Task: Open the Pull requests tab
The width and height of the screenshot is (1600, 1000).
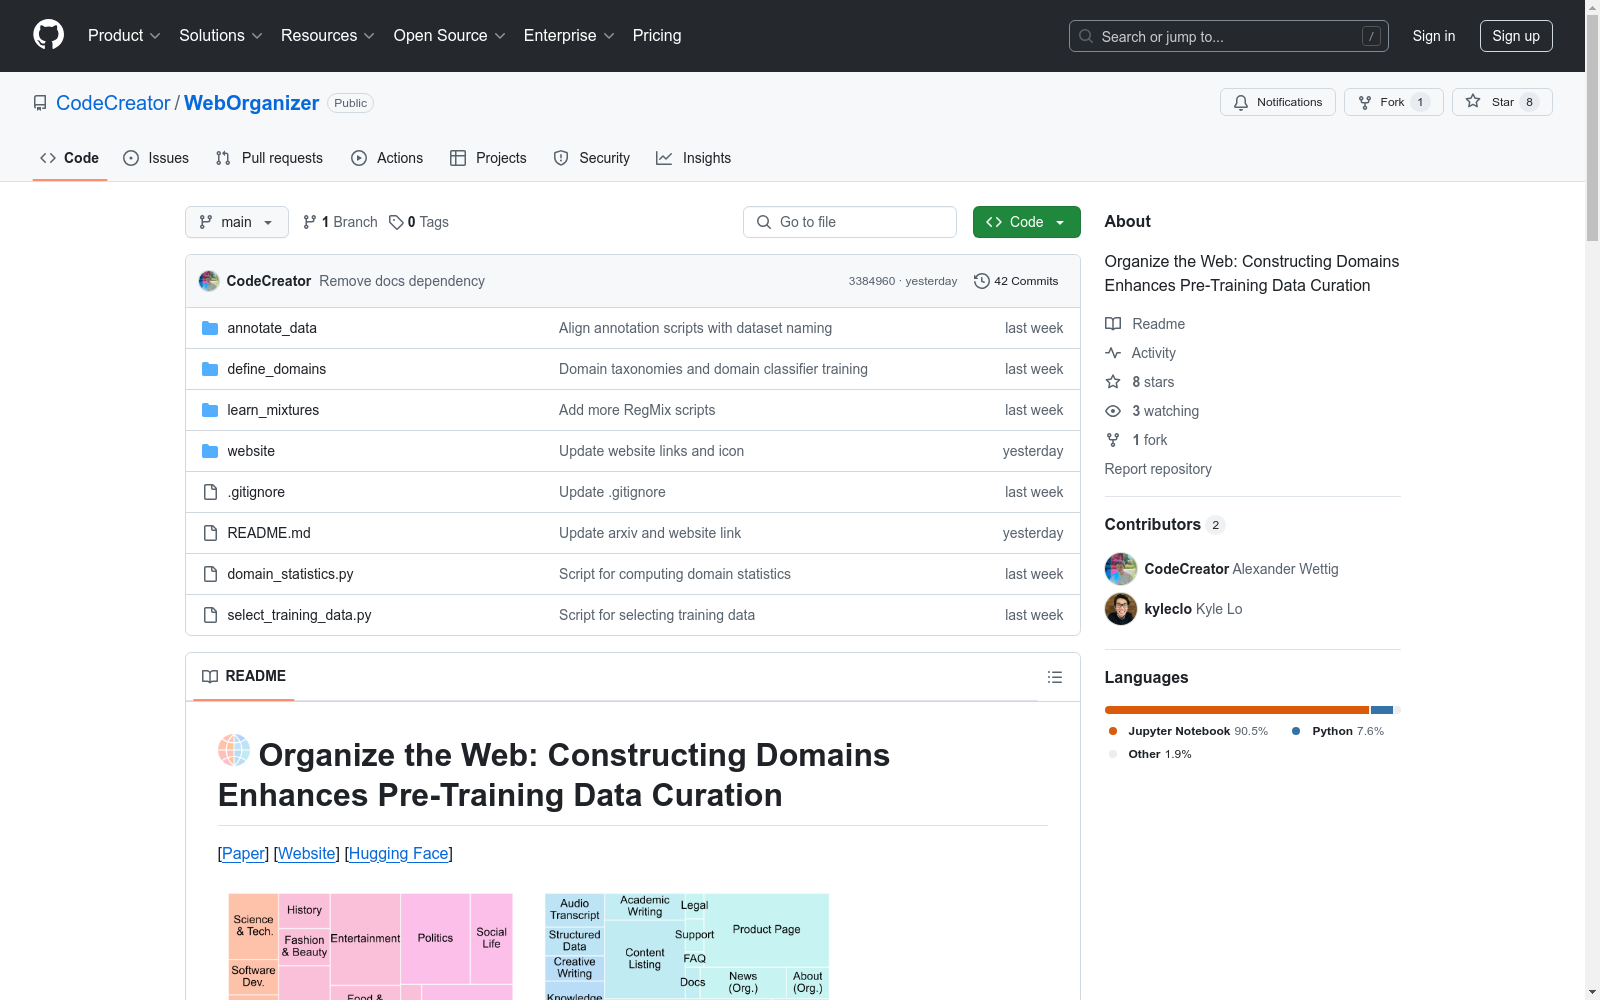Action: (x=269, y=158)
